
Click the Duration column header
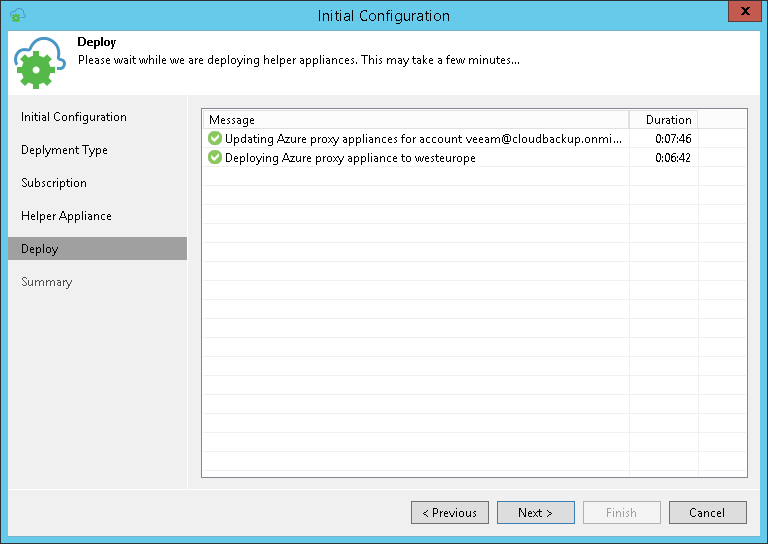click(668, 120)
